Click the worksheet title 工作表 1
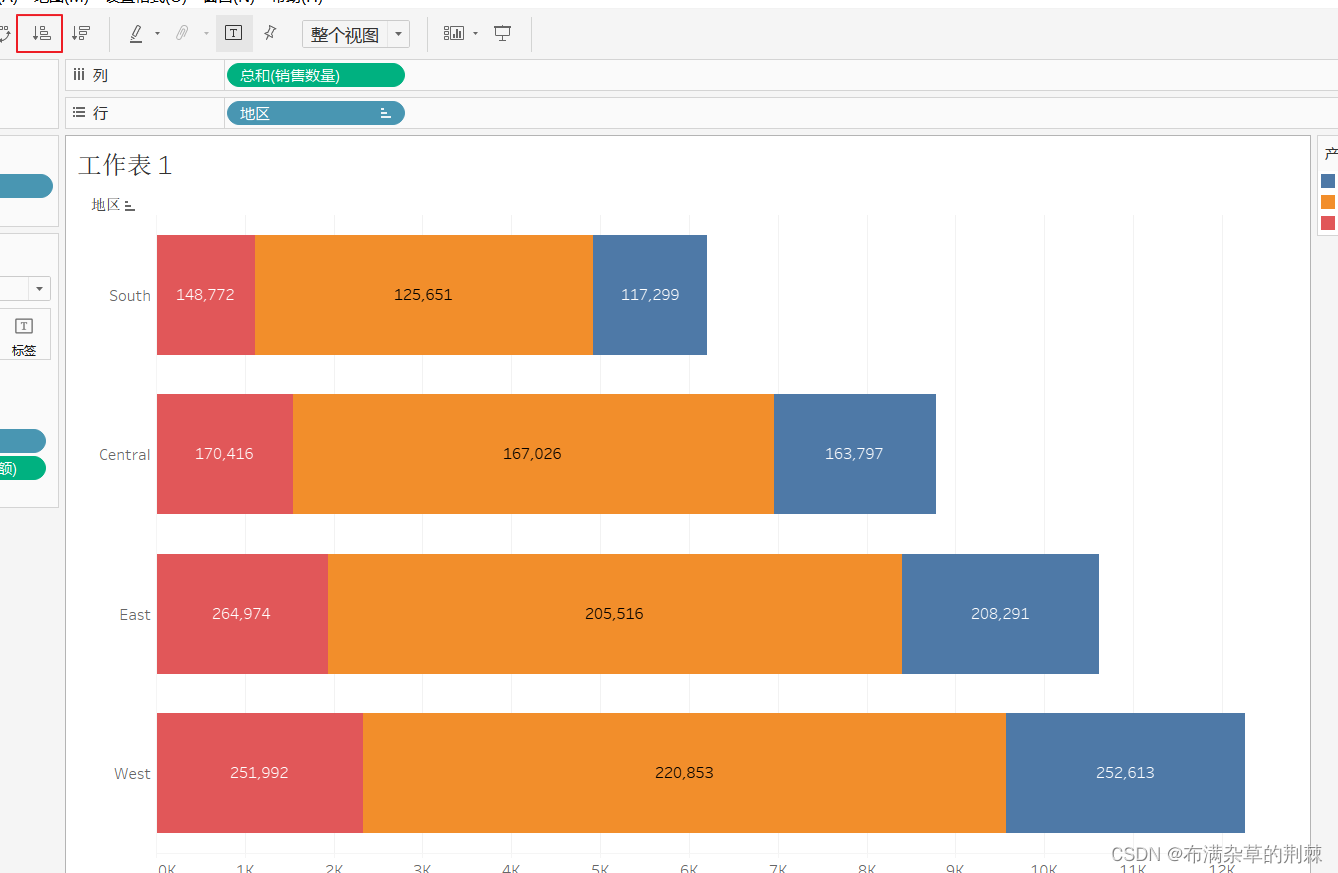This screenshot has height=873, width=1338. click(125, 165)
